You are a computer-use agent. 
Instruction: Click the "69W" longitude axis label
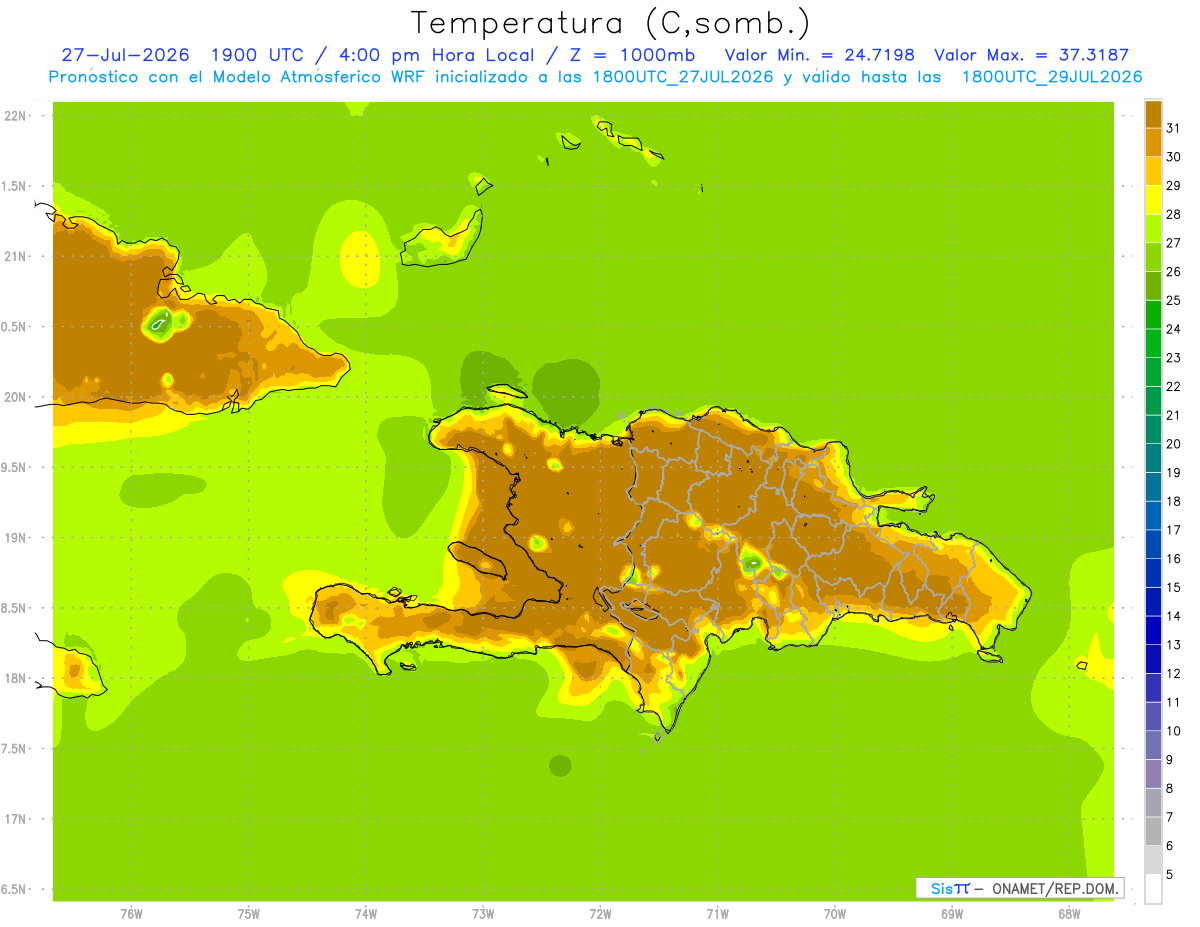[952, 914]
